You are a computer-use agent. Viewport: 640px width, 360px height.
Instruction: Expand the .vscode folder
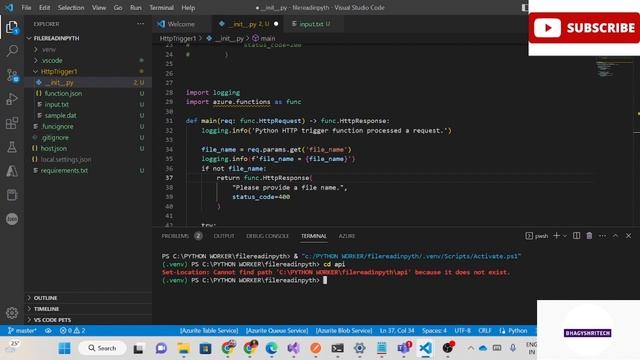pyautogui.click(x=36, y=60)
